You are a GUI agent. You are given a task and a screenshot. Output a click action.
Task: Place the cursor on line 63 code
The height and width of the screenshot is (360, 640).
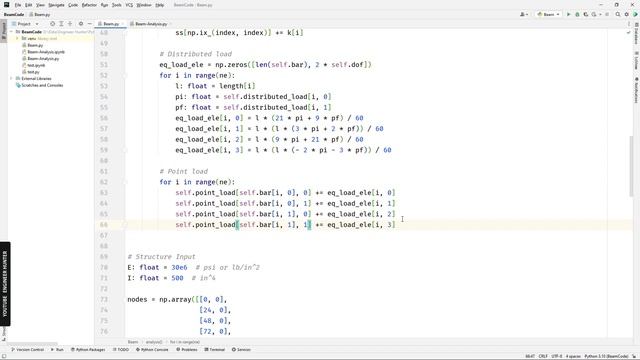click(285, 193)
